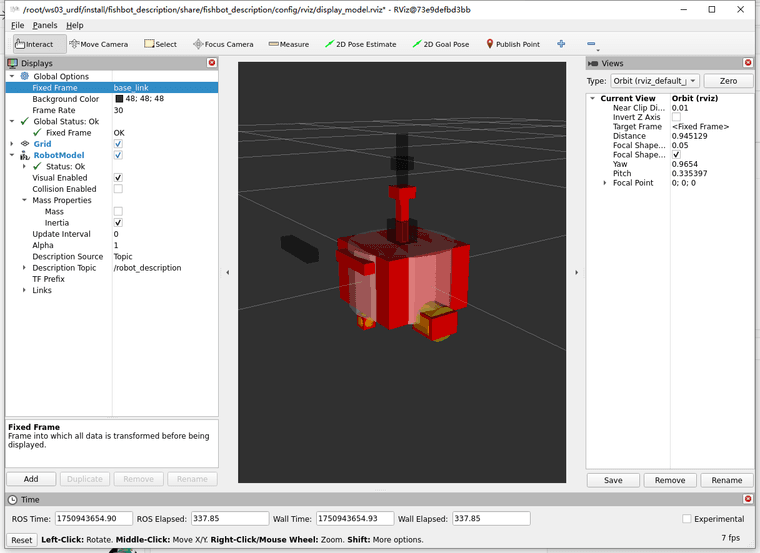Viewport: 760px width, 553px height.
Task: Click the Views Remove button
Action: (670, 480)
